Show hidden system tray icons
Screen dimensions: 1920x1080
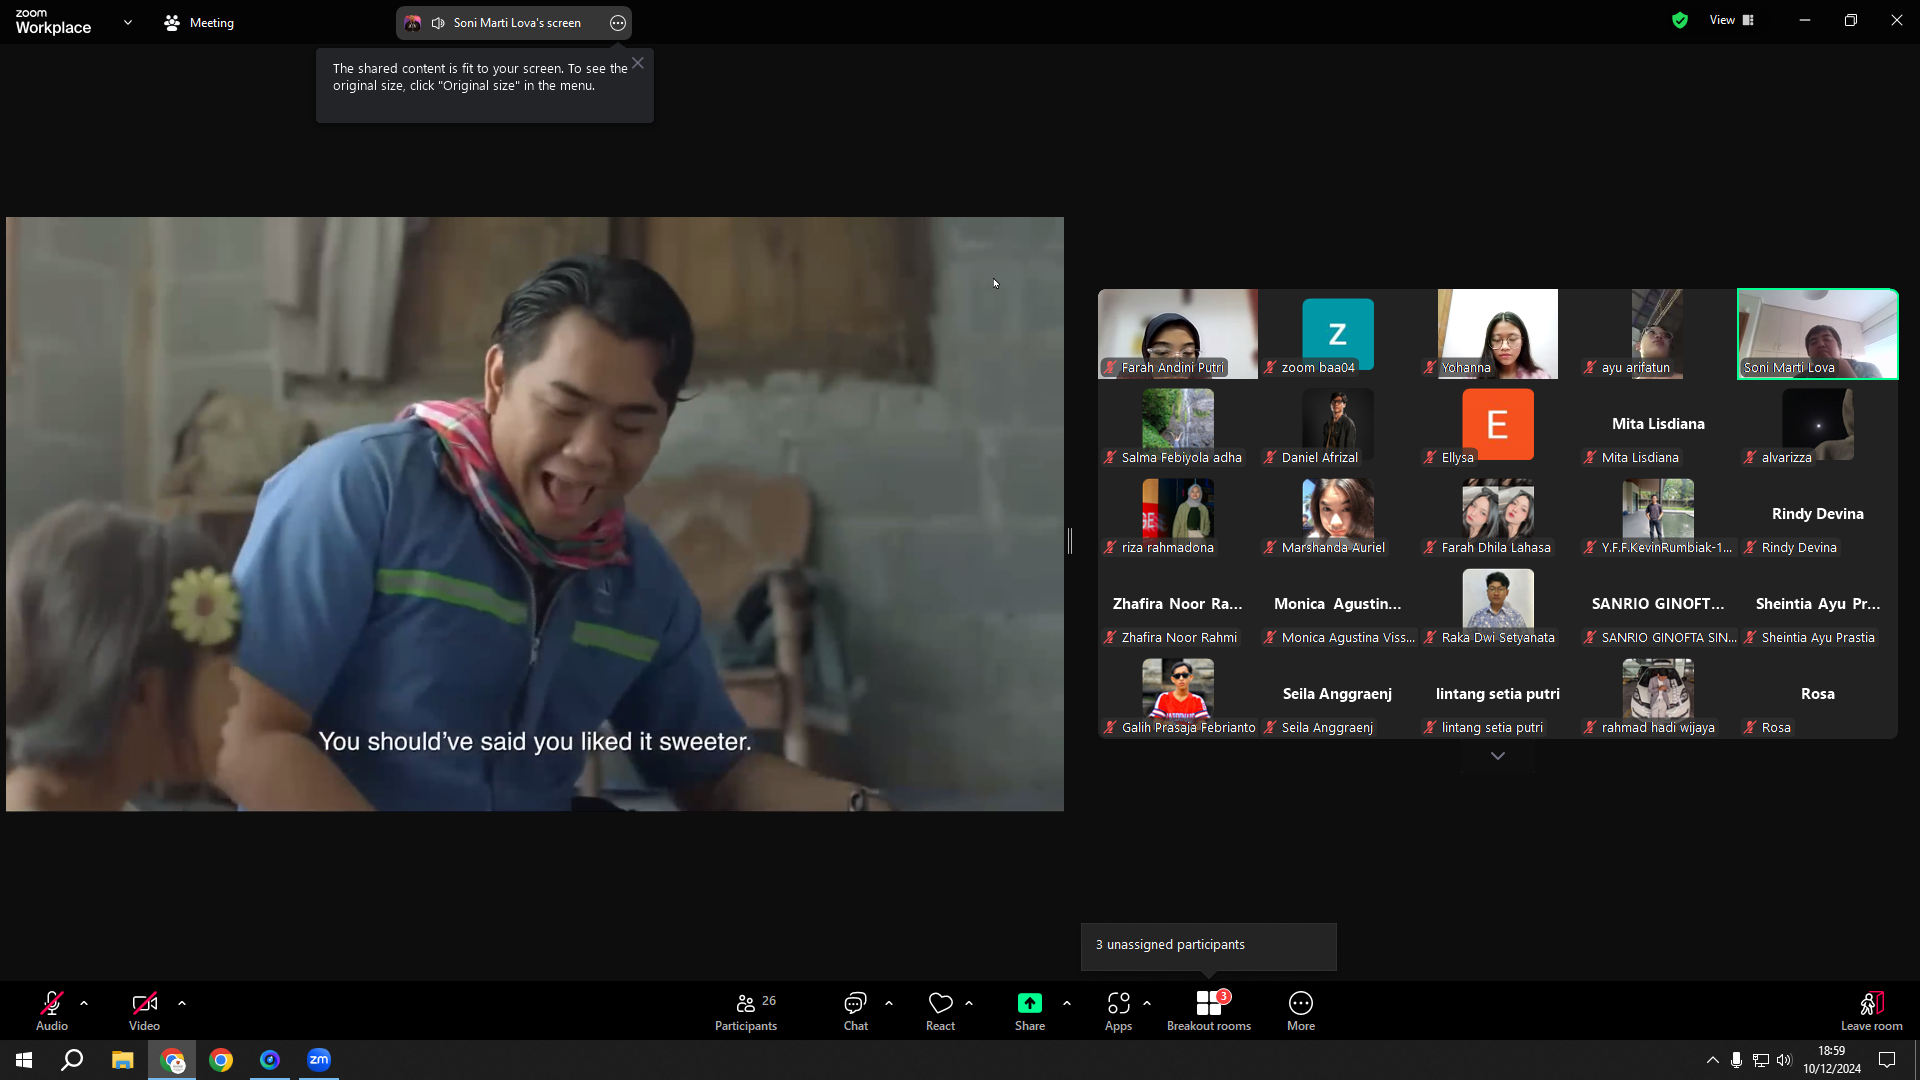coord(1713,1060)
